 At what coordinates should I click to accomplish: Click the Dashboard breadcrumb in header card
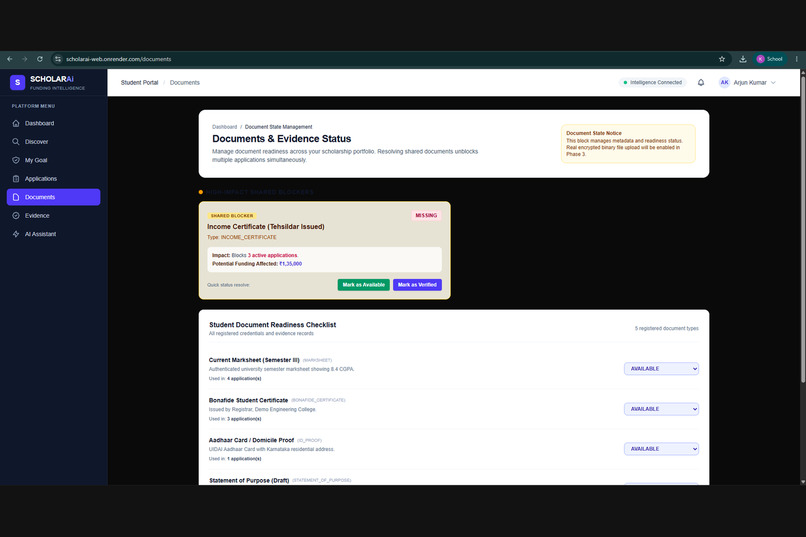(x=225, y=127)
